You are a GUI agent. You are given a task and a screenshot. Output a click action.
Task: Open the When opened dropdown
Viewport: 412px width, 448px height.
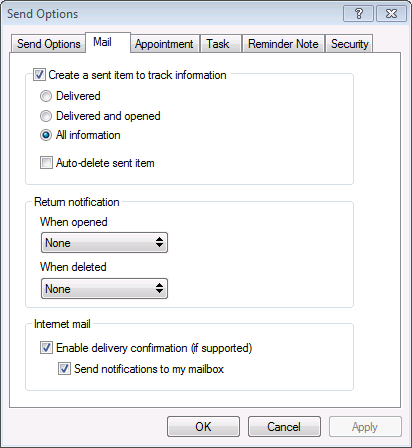(104, 243)
